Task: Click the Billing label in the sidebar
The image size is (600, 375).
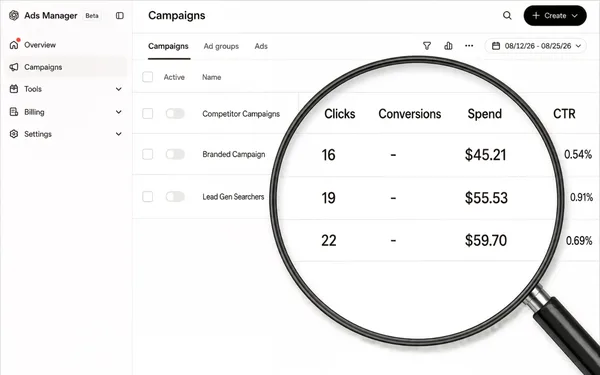Action: click(x=34, y=112)
